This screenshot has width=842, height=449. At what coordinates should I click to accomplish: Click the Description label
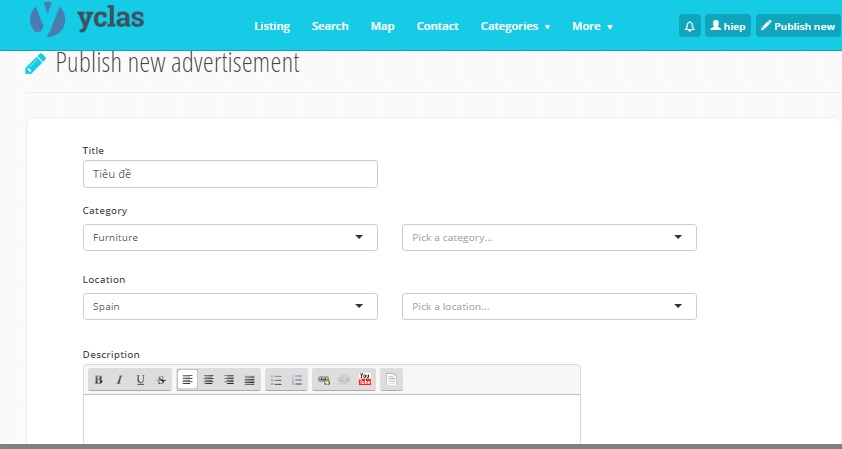point(111,354)
